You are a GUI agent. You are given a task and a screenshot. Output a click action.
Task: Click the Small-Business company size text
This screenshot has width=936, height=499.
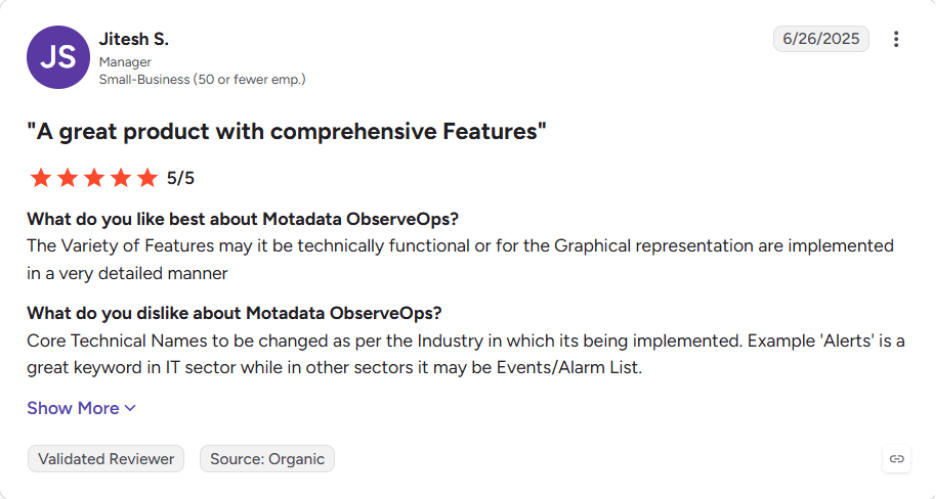[202, 79]
